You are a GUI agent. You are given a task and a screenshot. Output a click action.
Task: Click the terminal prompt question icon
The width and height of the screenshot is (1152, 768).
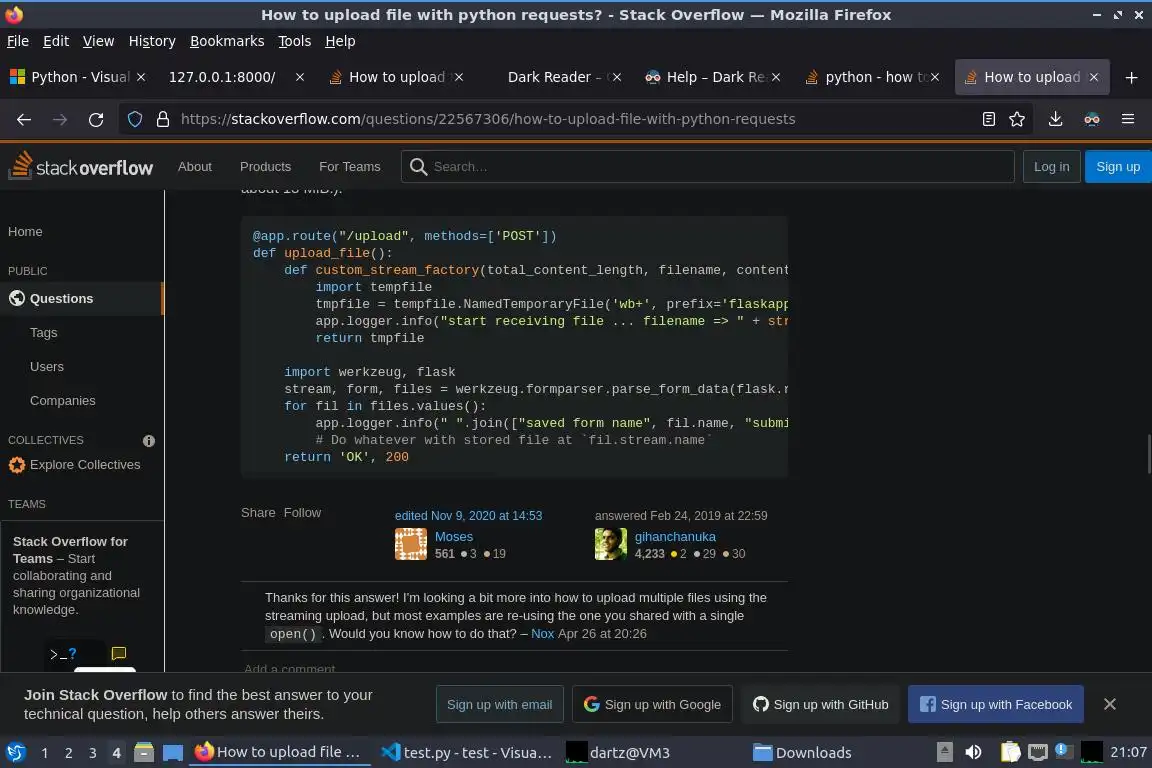tap(63, 653)
